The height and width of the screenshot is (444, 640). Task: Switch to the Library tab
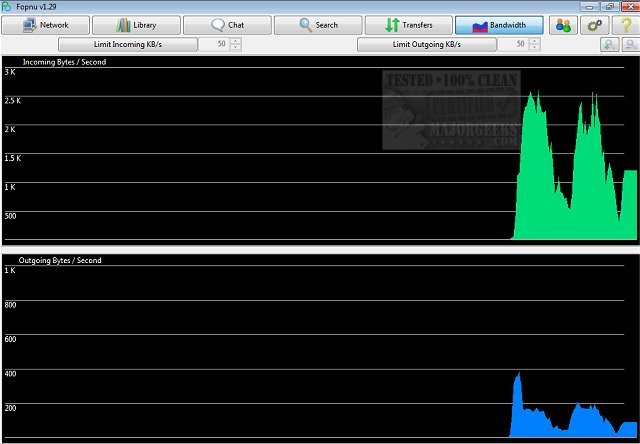pyautogui.click(x=136, y=25)
